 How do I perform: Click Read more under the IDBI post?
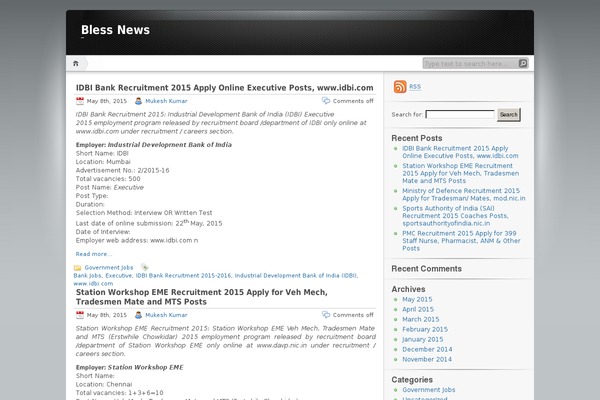click(94, 254)
